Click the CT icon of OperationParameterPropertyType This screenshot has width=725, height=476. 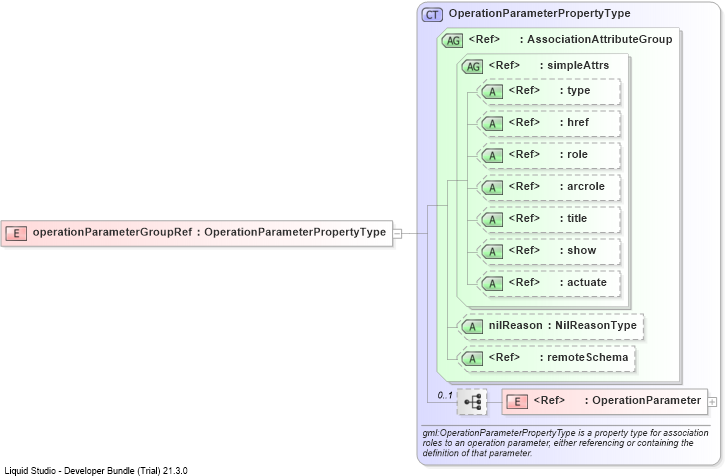(432, 15)
